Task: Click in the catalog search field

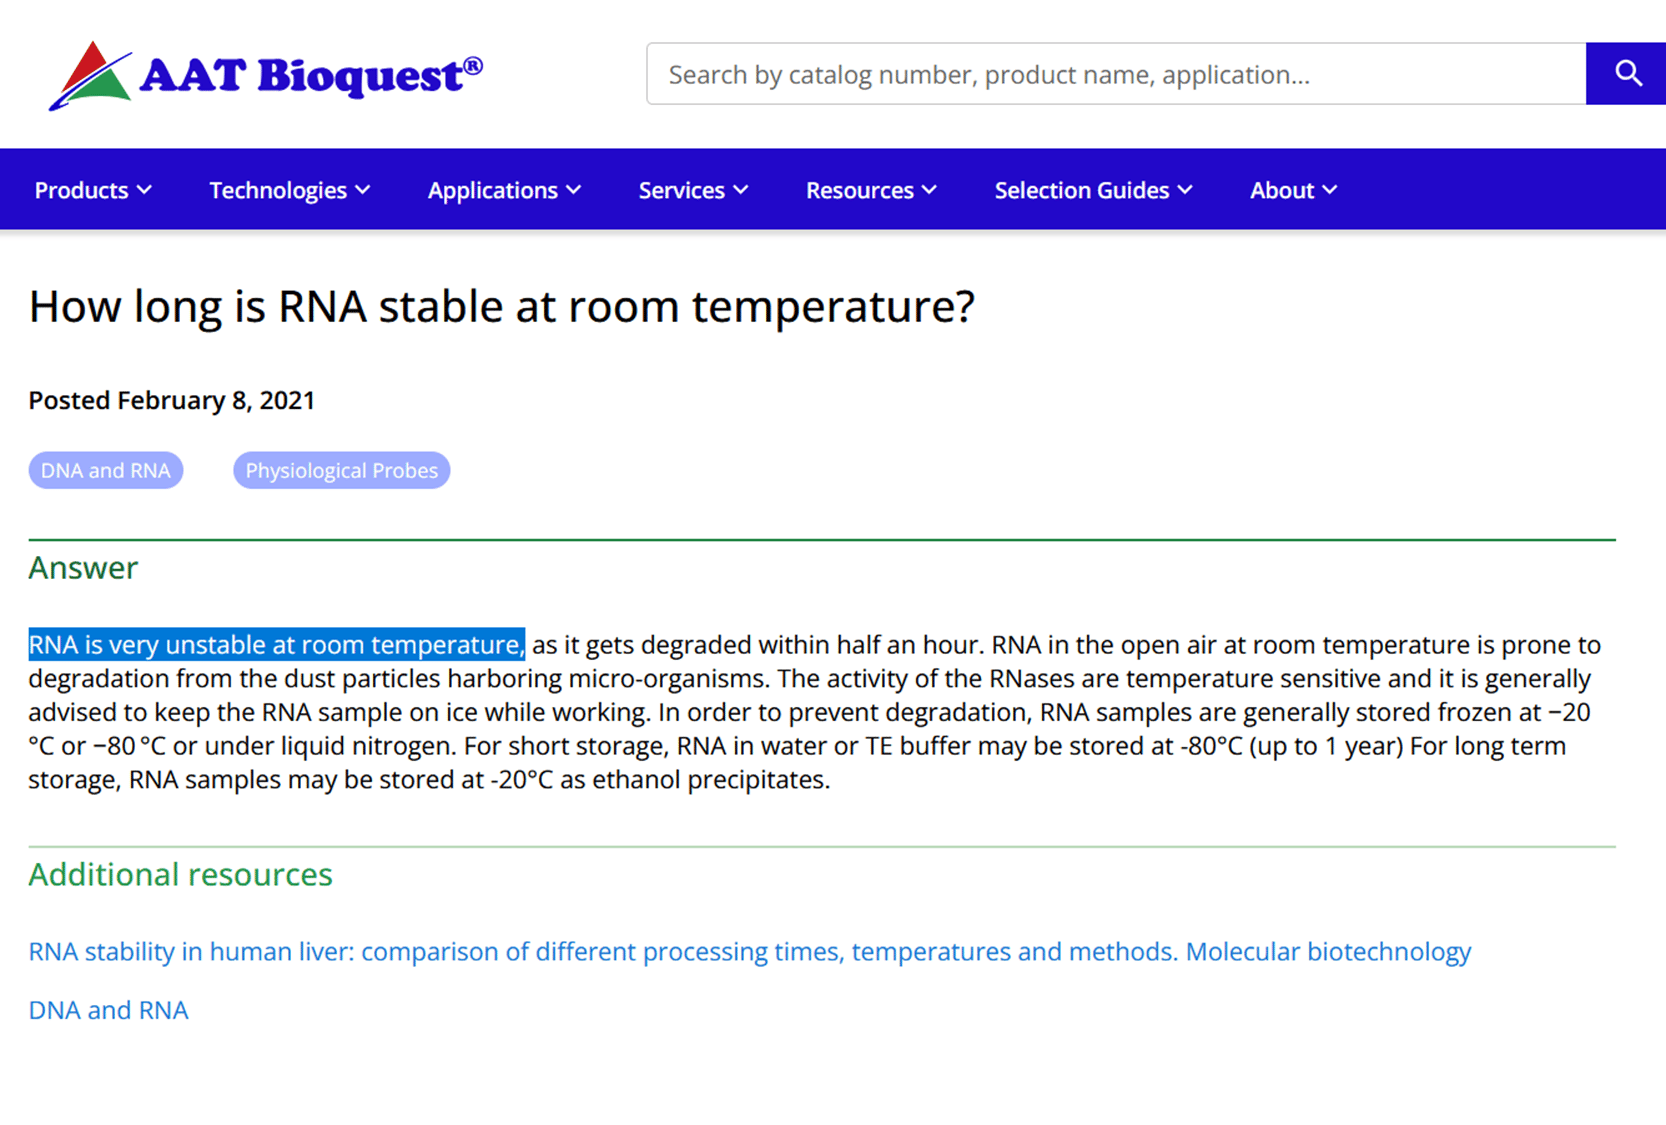Action: click(1115, 74)
